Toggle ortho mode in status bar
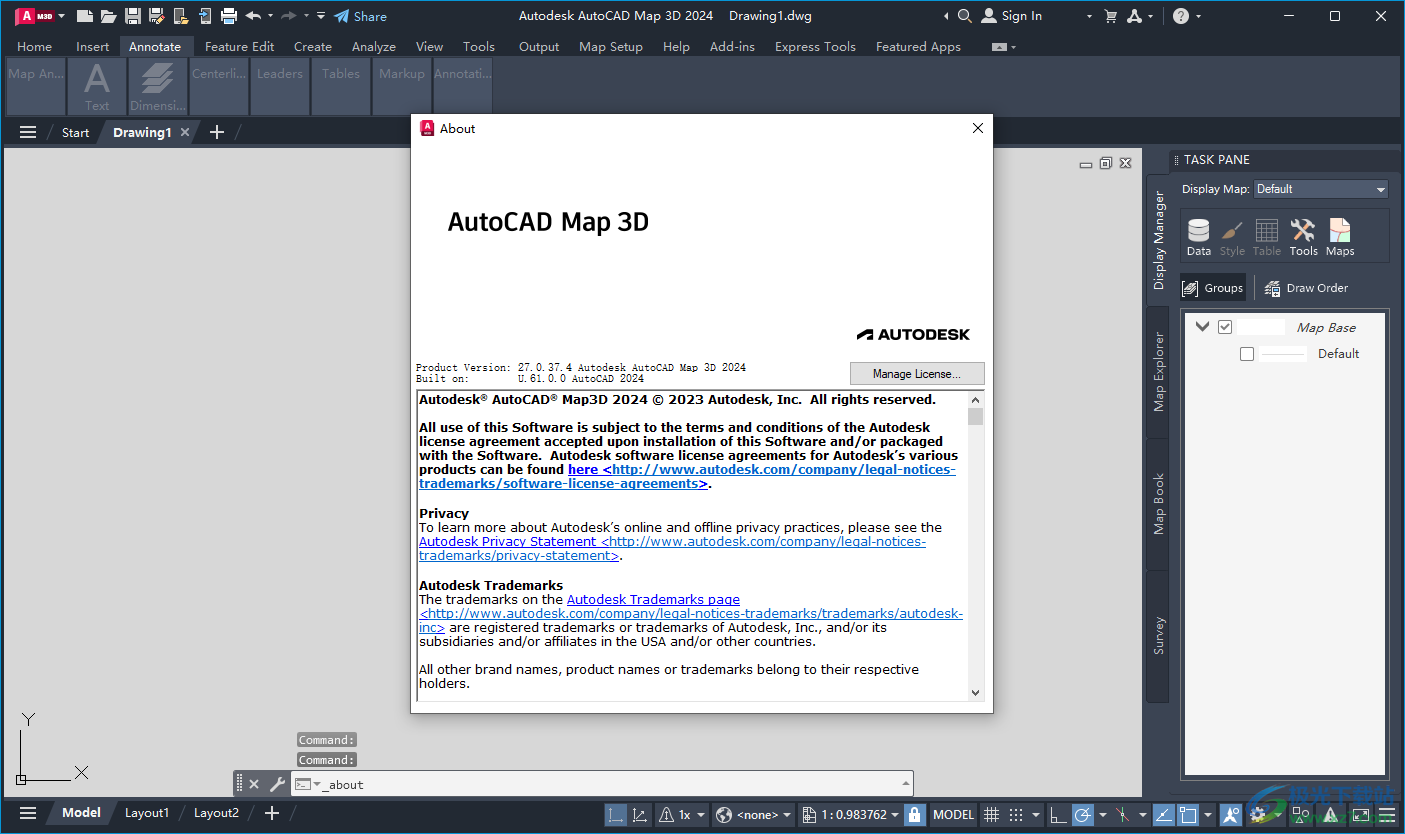1405x834 pixels. point(1058,814)
